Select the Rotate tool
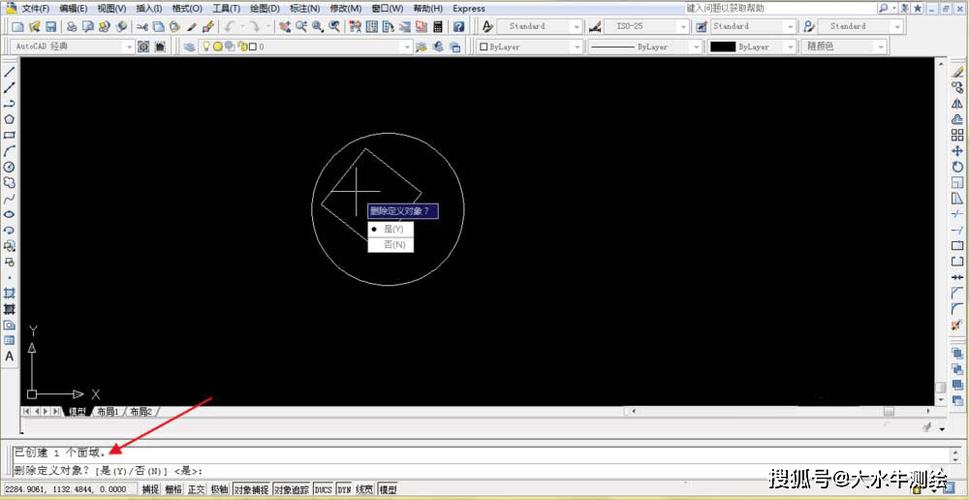 pyautogui.click(x=957, y=166)
